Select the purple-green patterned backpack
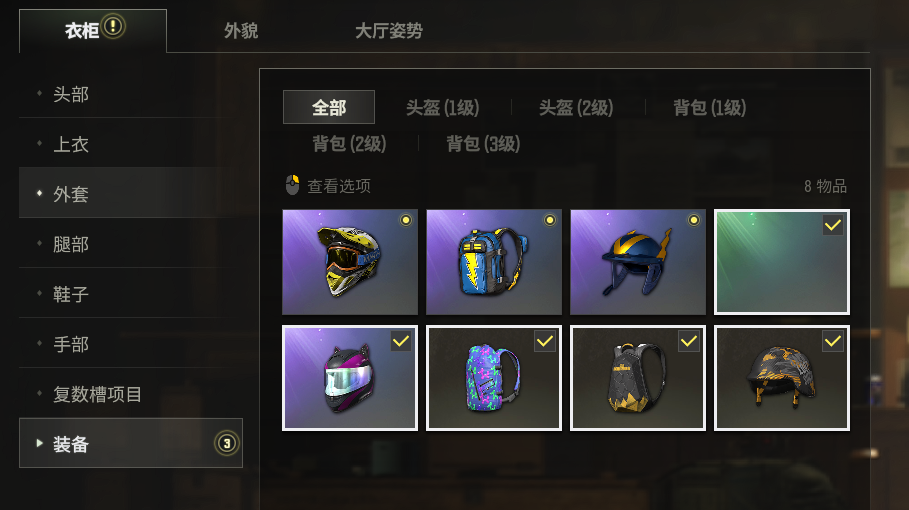Image resolution: width=909 pixels, height=510 pixels. point(494,378)
